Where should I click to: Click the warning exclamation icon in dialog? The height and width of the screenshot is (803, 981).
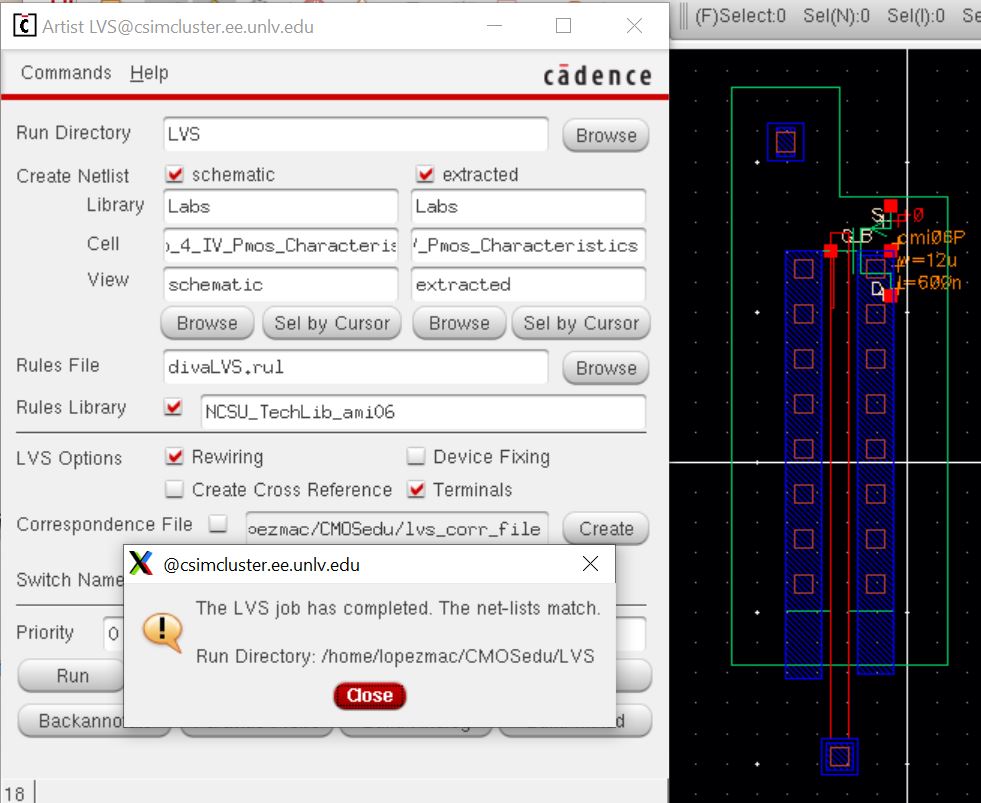coord(161,631)
